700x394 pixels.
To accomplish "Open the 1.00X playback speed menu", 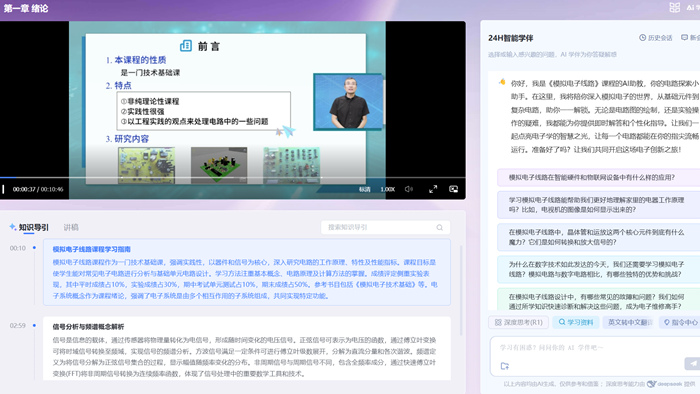I will pos(388,189).
